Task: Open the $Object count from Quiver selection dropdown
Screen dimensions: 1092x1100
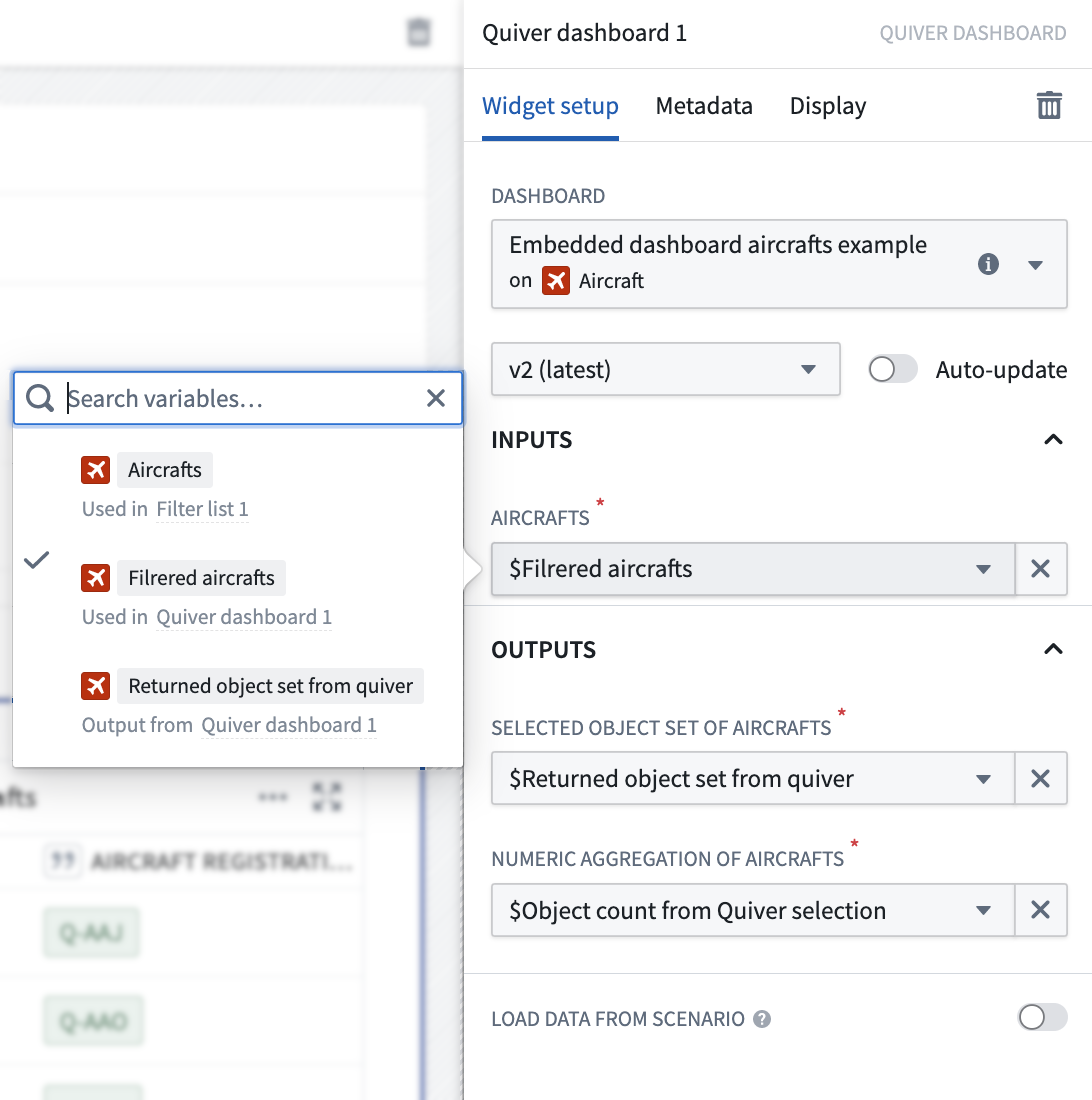Action: point(753,910)
